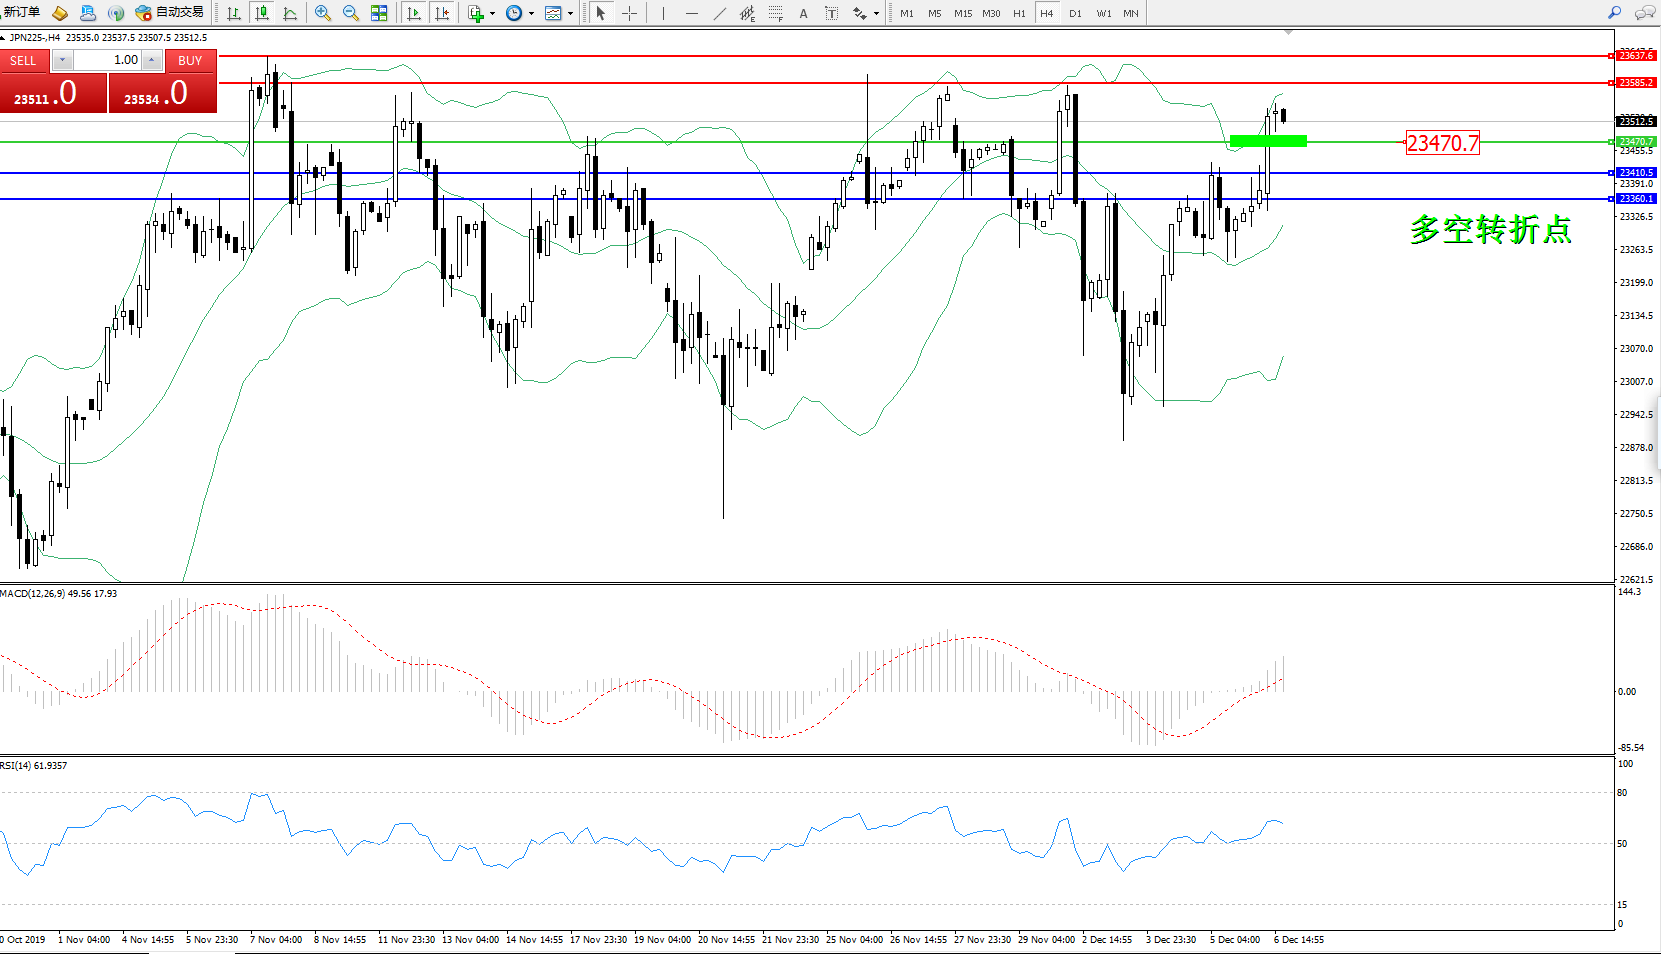Open the chart templates dropdown arrow

(570, 14)
